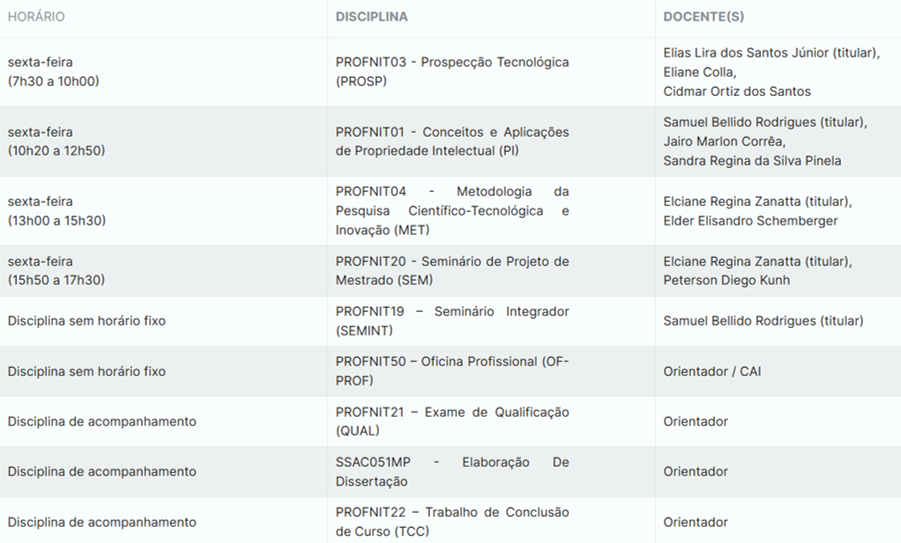Screen dimensions: 901x543
Task: Click PROFNIT20 Seminário de Projeto de Mestrado
Action: tap(452, 271)
